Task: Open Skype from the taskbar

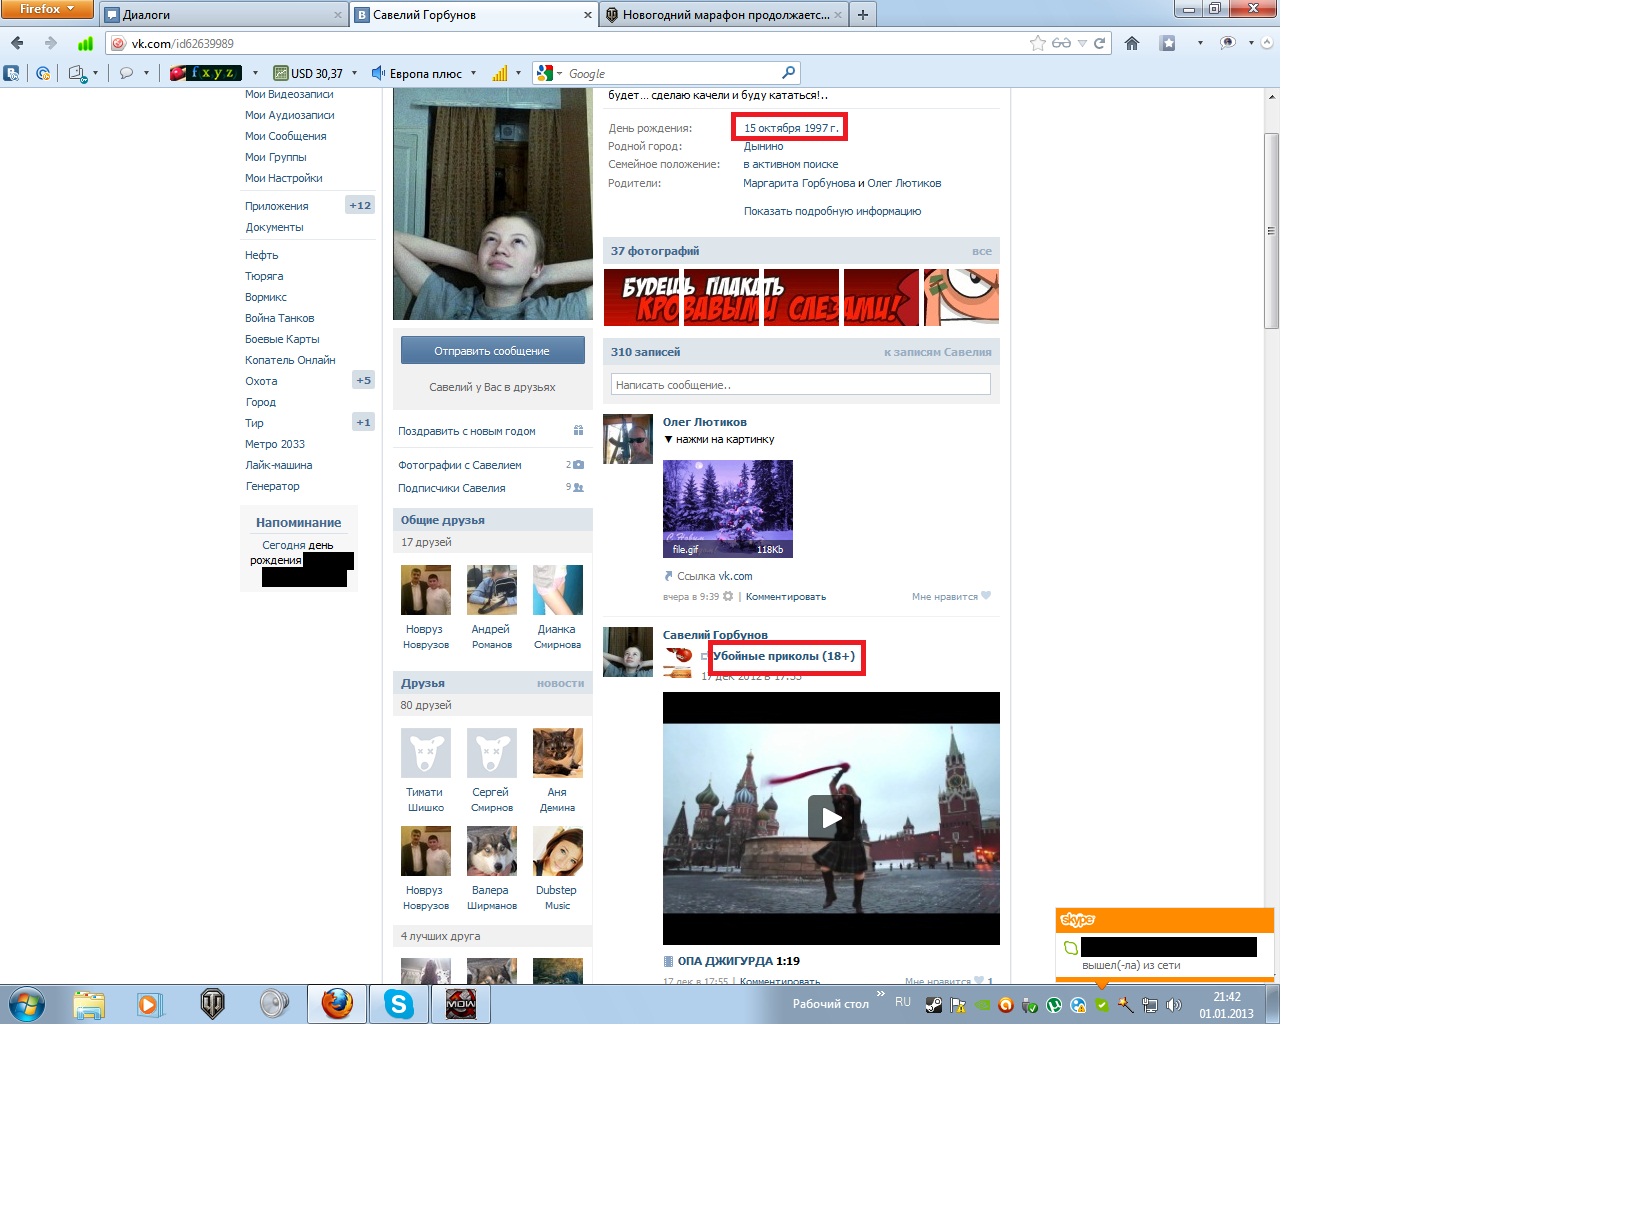Action: click(x=399, y=1004)
